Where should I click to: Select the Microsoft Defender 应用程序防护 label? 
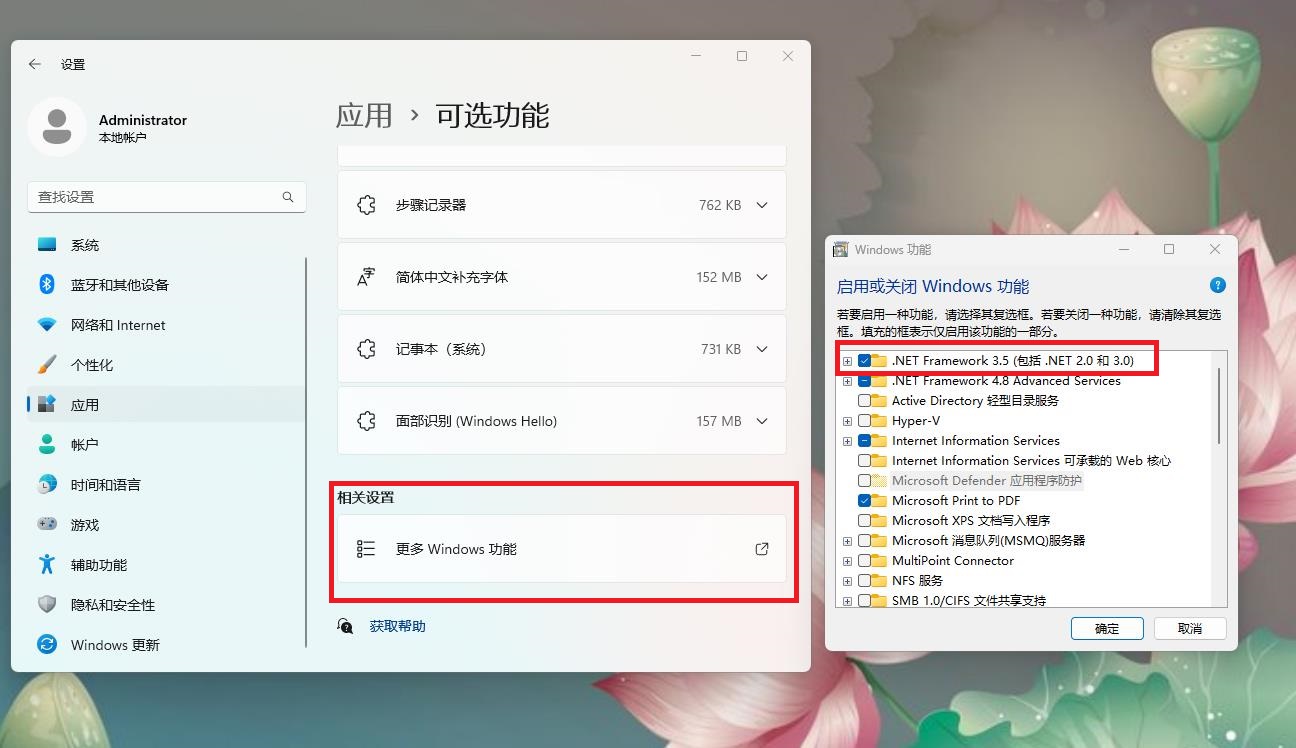pyautogui.click(x=987, y=481)
